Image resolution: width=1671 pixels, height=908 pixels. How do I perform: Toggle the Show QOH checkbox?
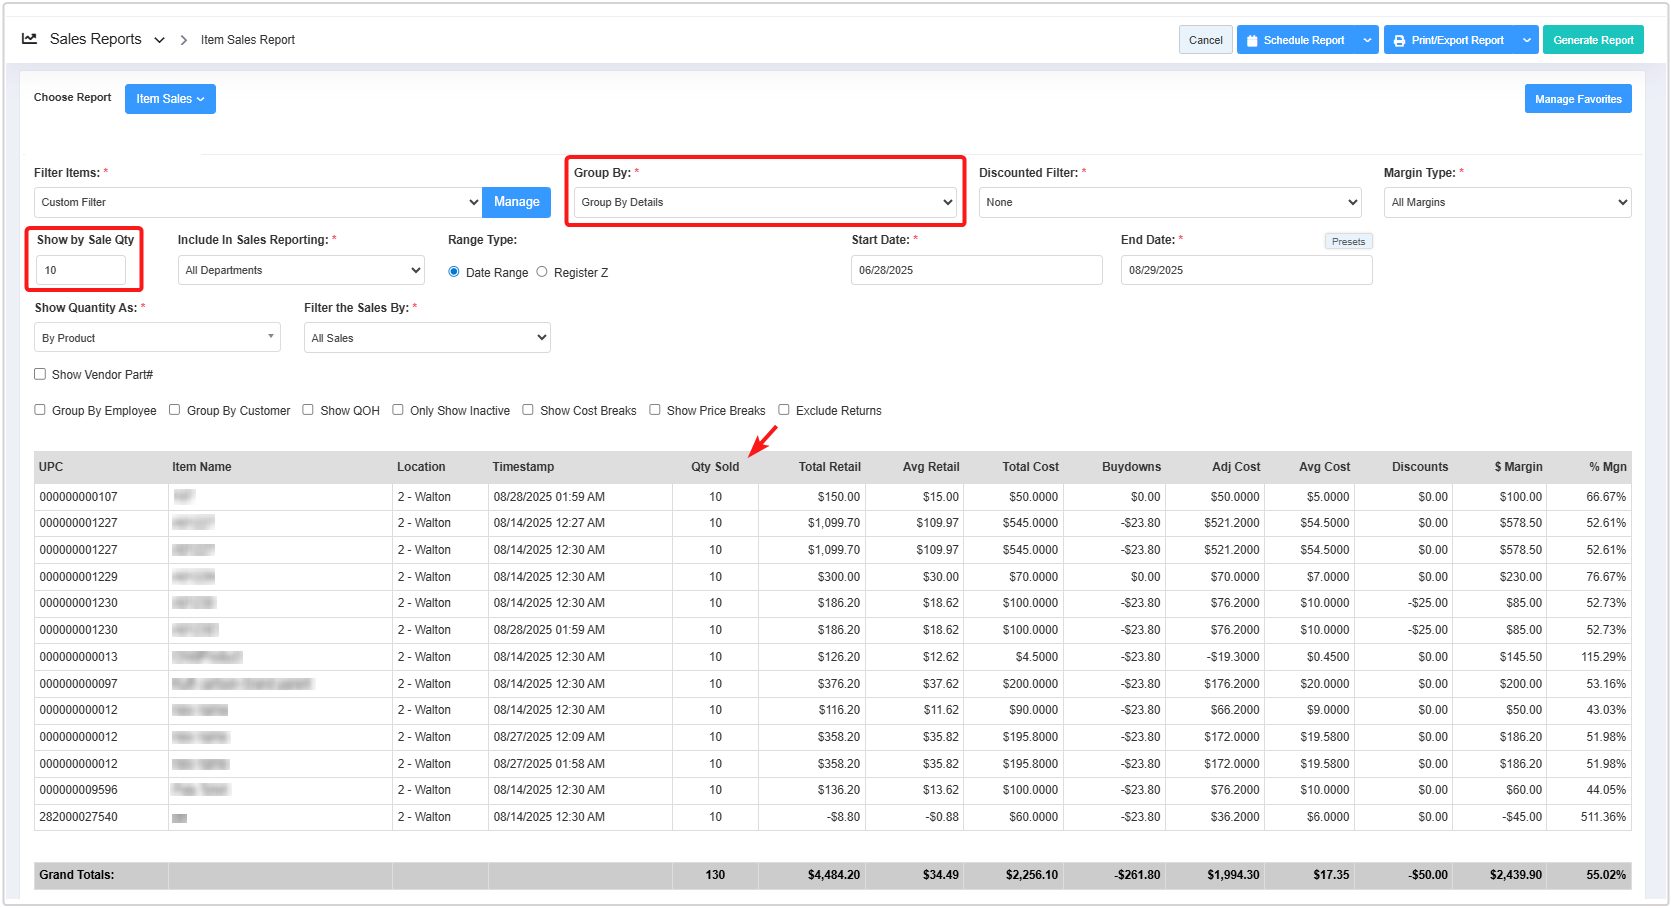308,410
